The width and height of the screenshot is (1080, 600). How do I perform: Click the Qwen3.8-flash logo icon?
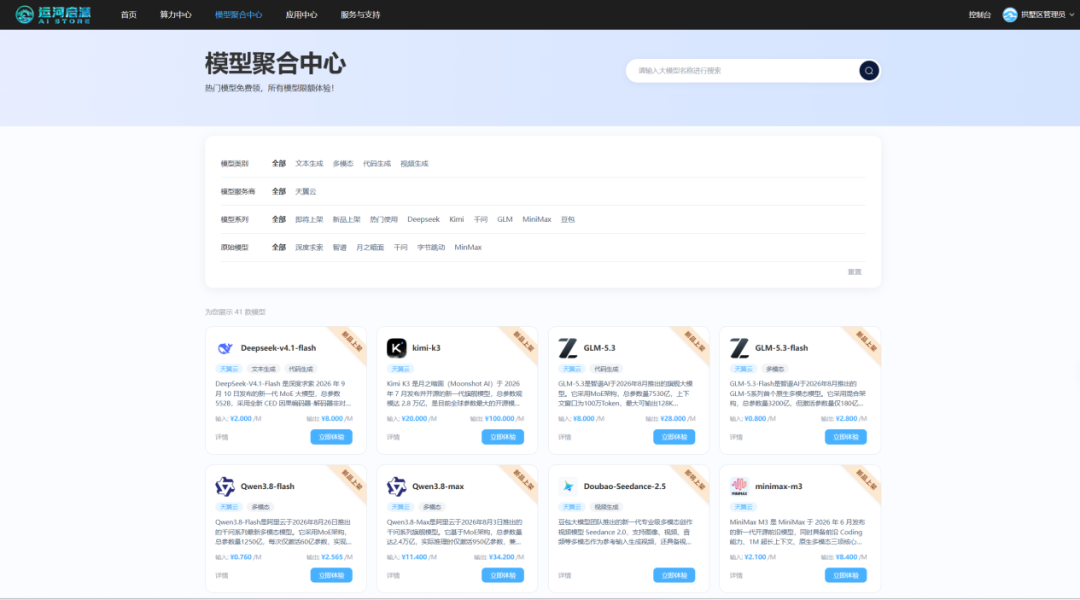click(x=225, y=486)
